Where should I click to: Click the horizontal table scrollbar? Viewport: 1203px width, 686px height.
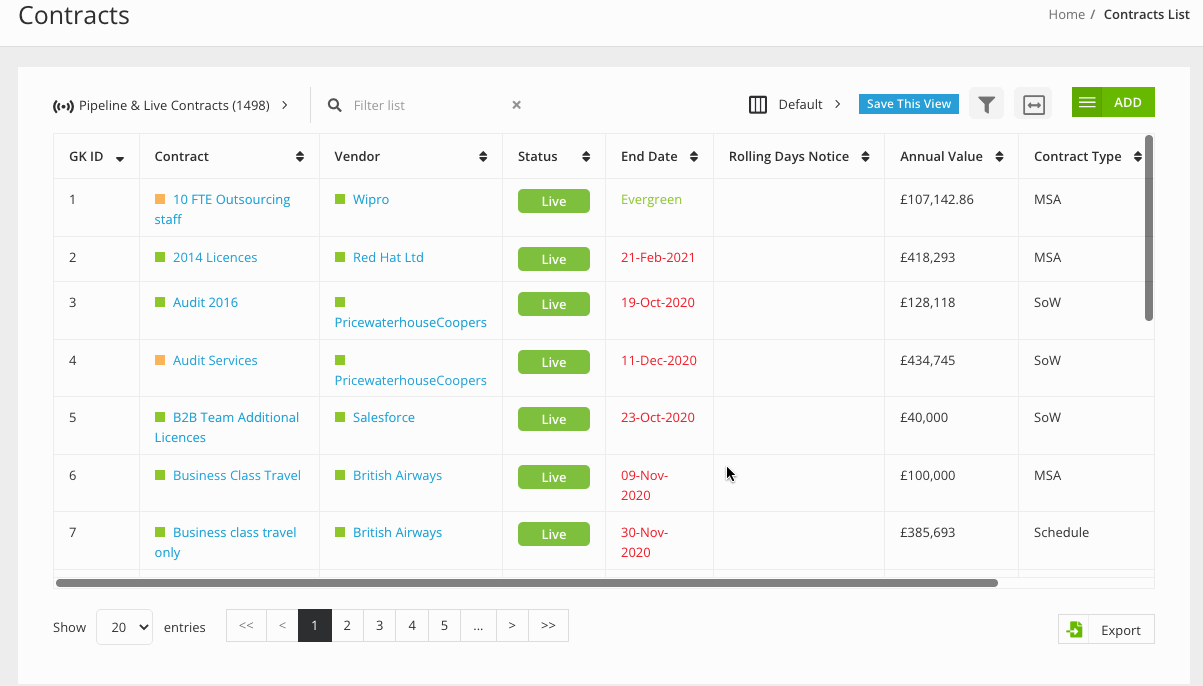(x=527, y=582)
